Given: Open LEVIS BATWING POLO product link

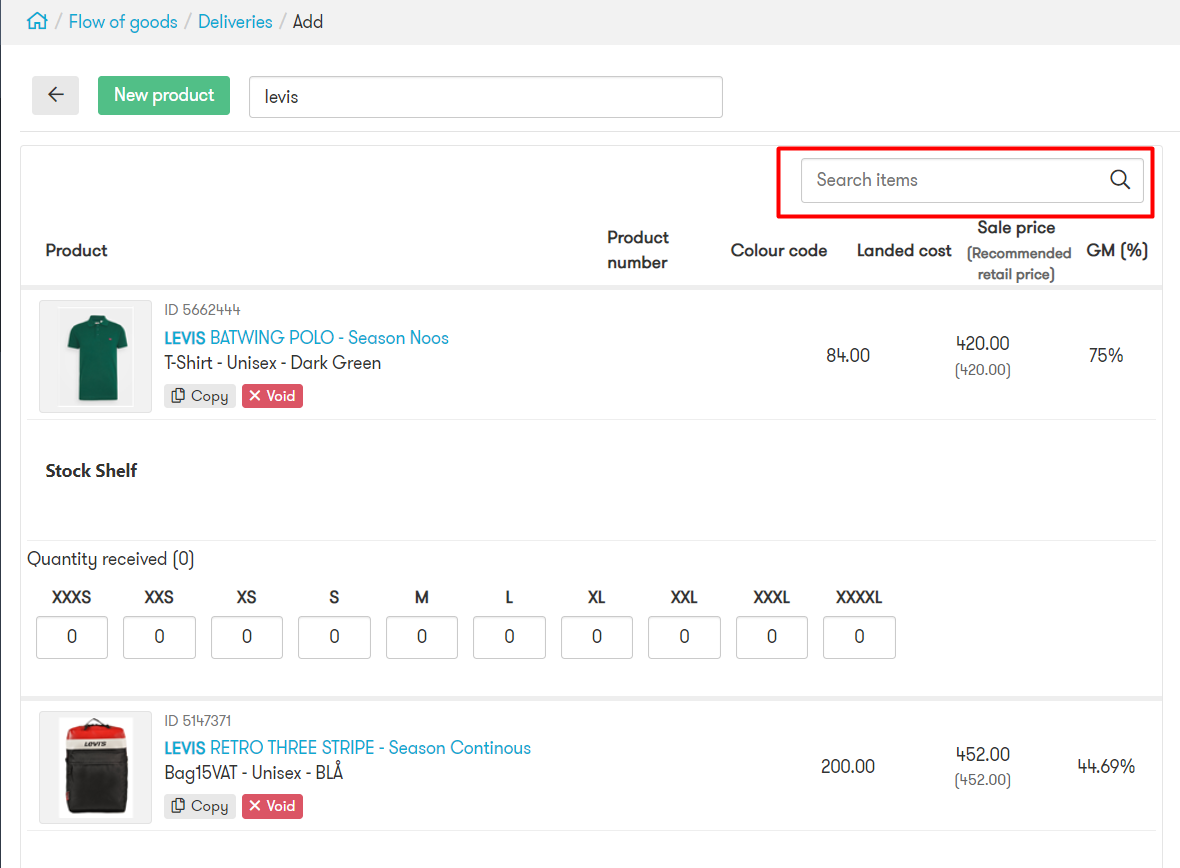Looking at the screenshot, I should (x=306, y=338).
